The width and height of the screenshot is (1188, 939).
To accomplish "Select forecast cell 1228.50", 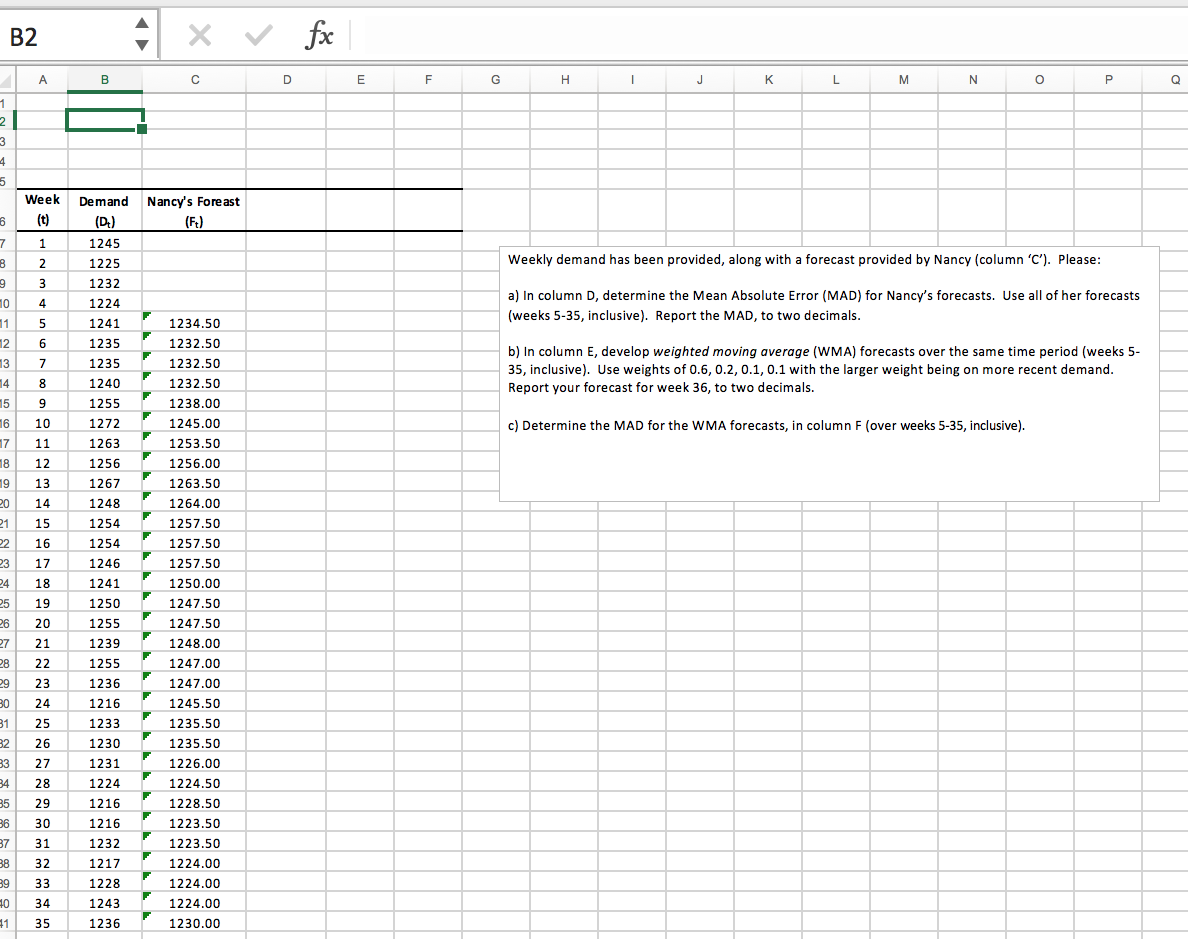I will click(x=194, y=803).
